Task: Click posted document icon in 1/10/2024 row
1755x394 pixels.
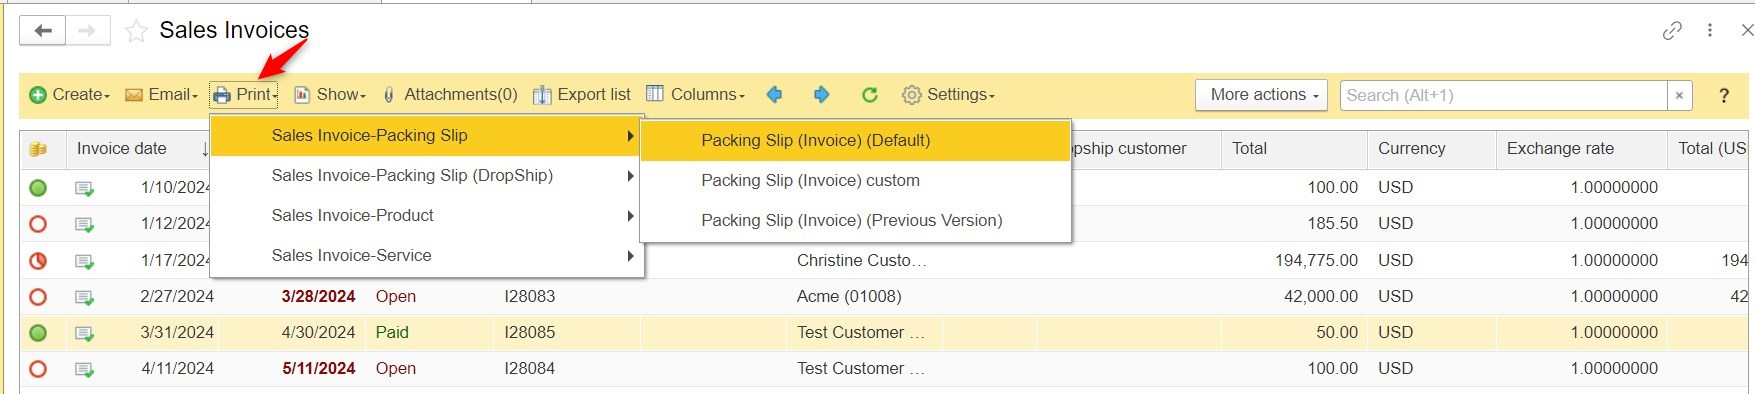Action: coord(85,189)
